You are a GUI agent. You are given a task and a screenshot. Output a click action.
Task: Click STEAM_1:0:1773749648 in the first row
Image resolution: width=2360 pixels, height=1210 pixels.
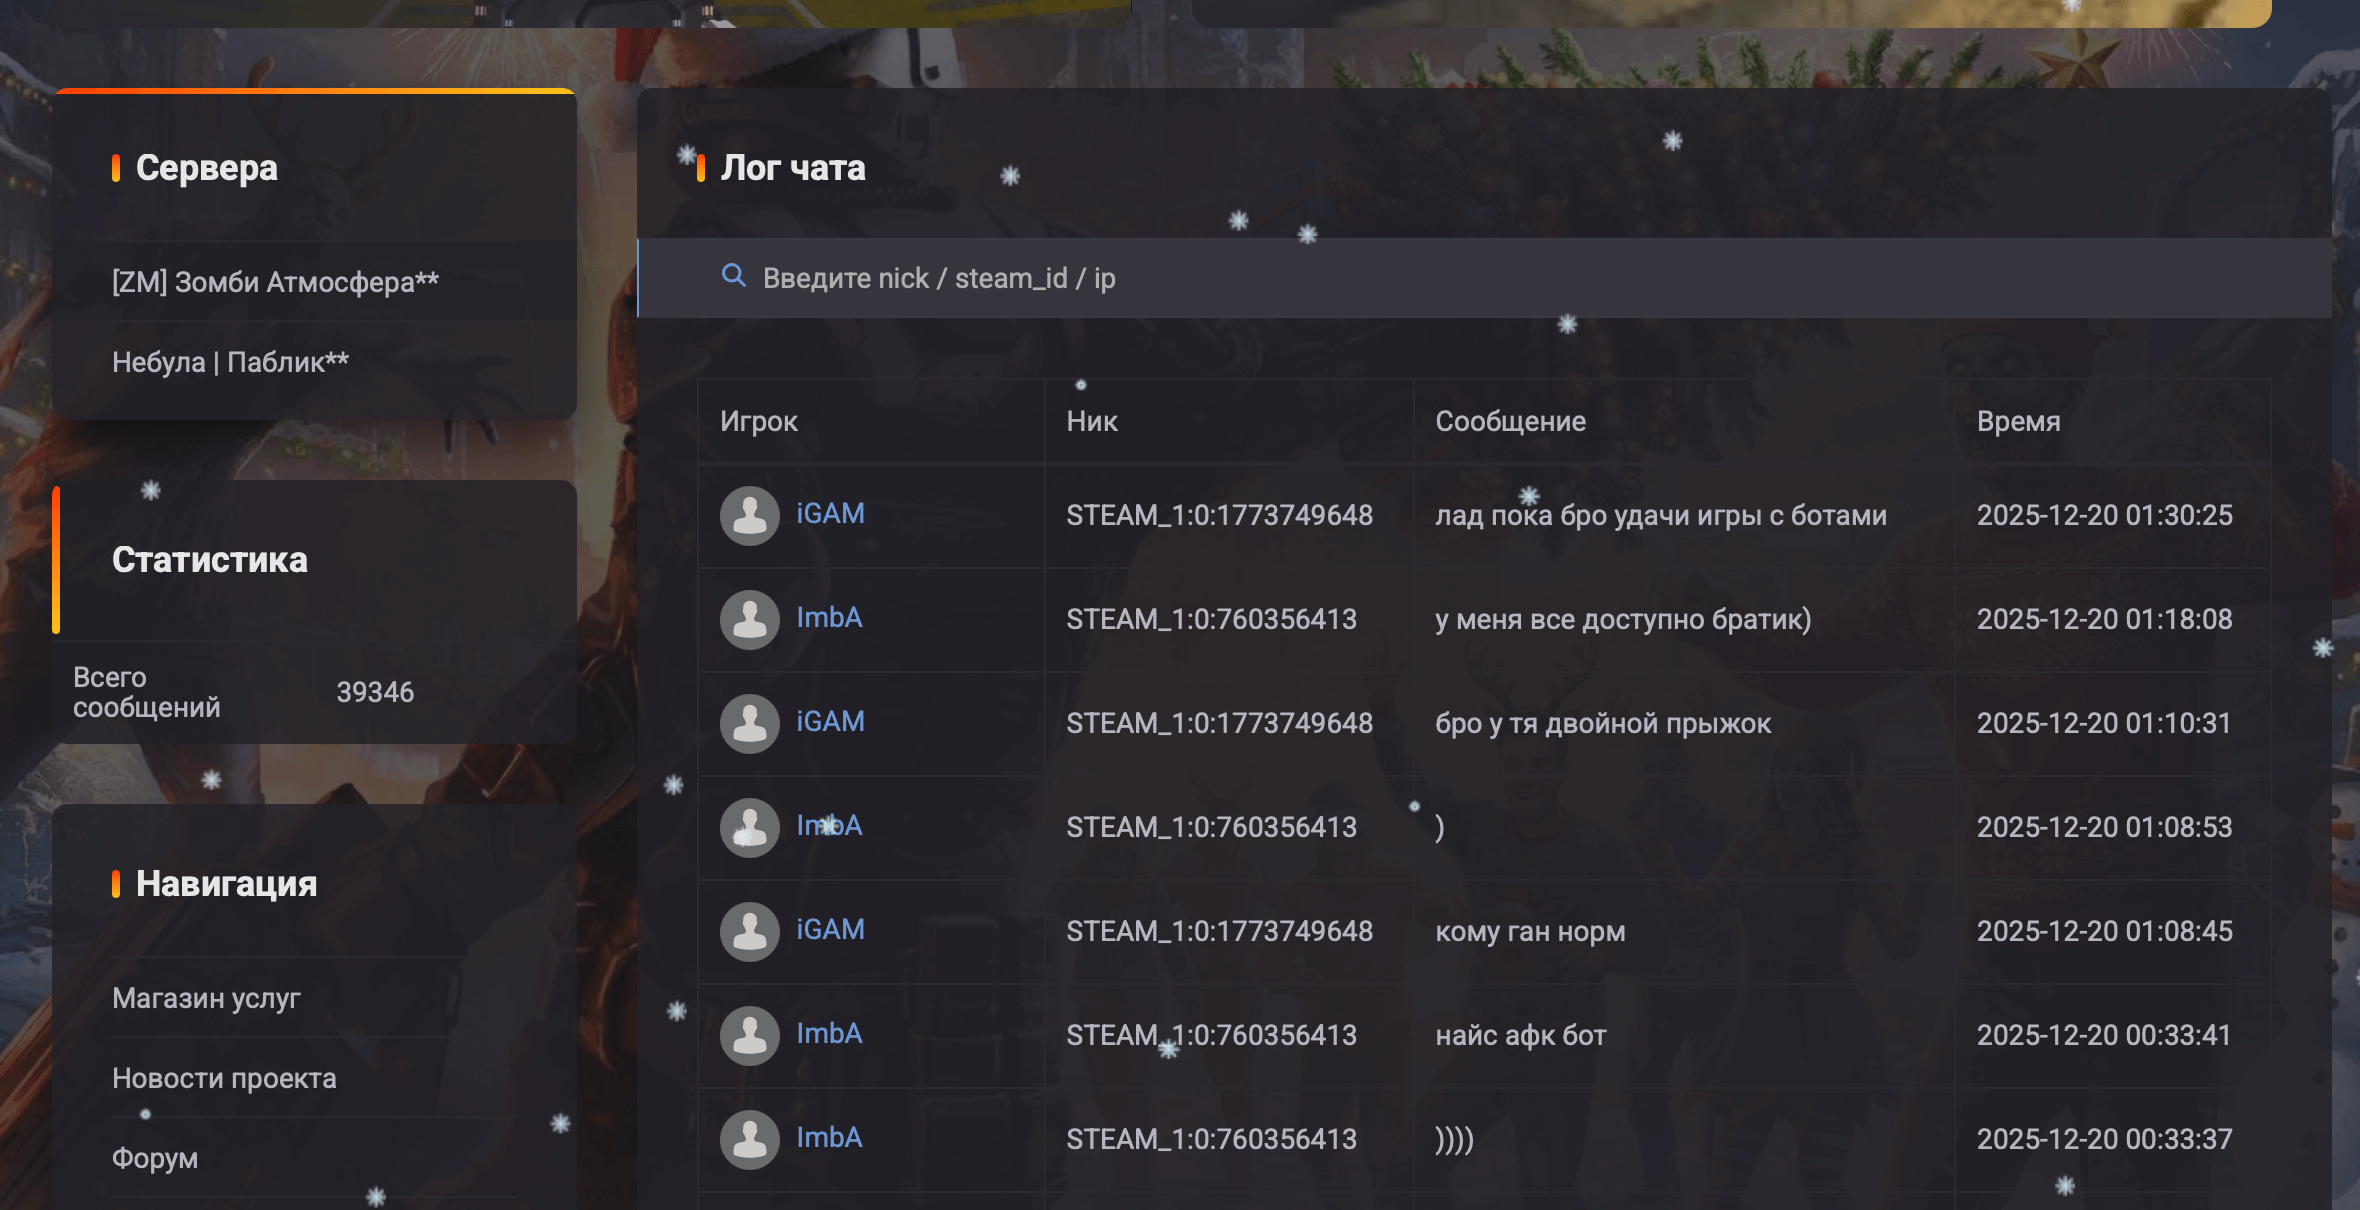[x=1221, y=516]
